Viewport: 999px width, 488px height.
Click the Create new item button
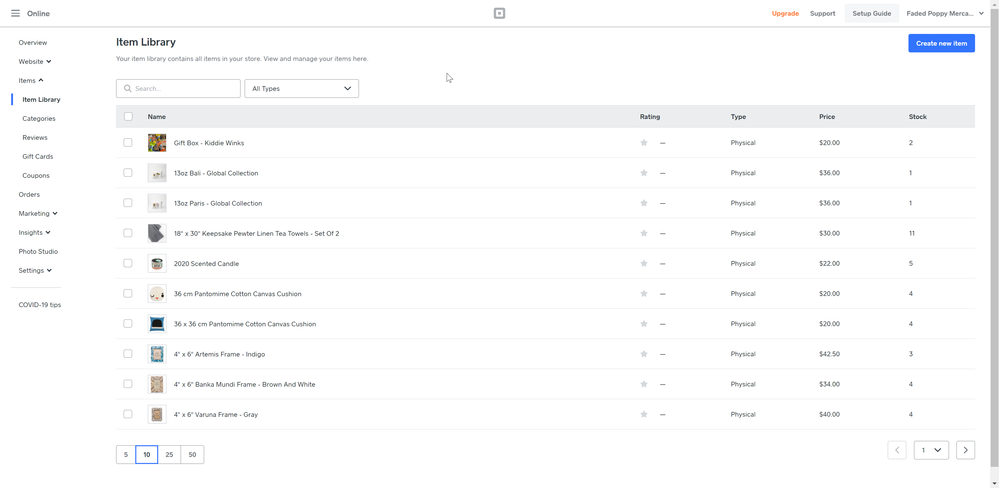941,43
